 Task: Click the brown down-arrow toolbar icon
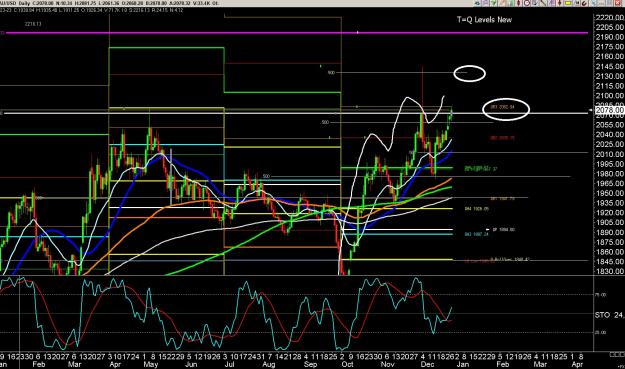(x=560, y=3)
